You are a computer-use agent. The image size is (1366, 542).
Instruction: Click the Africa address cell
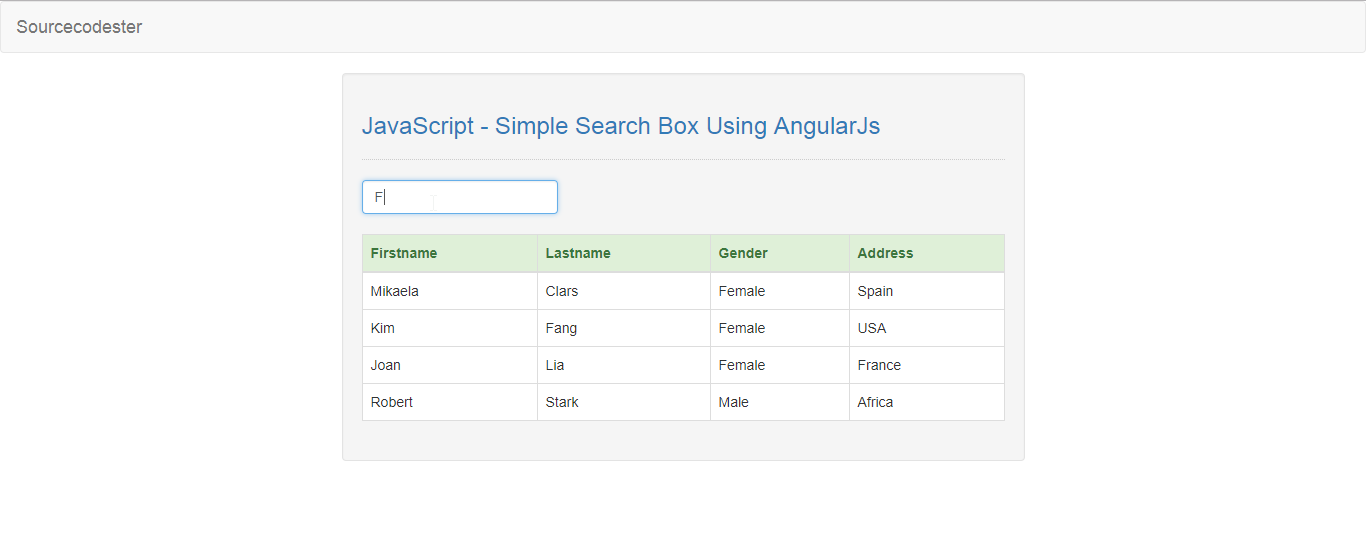click(x=927, y=402)
